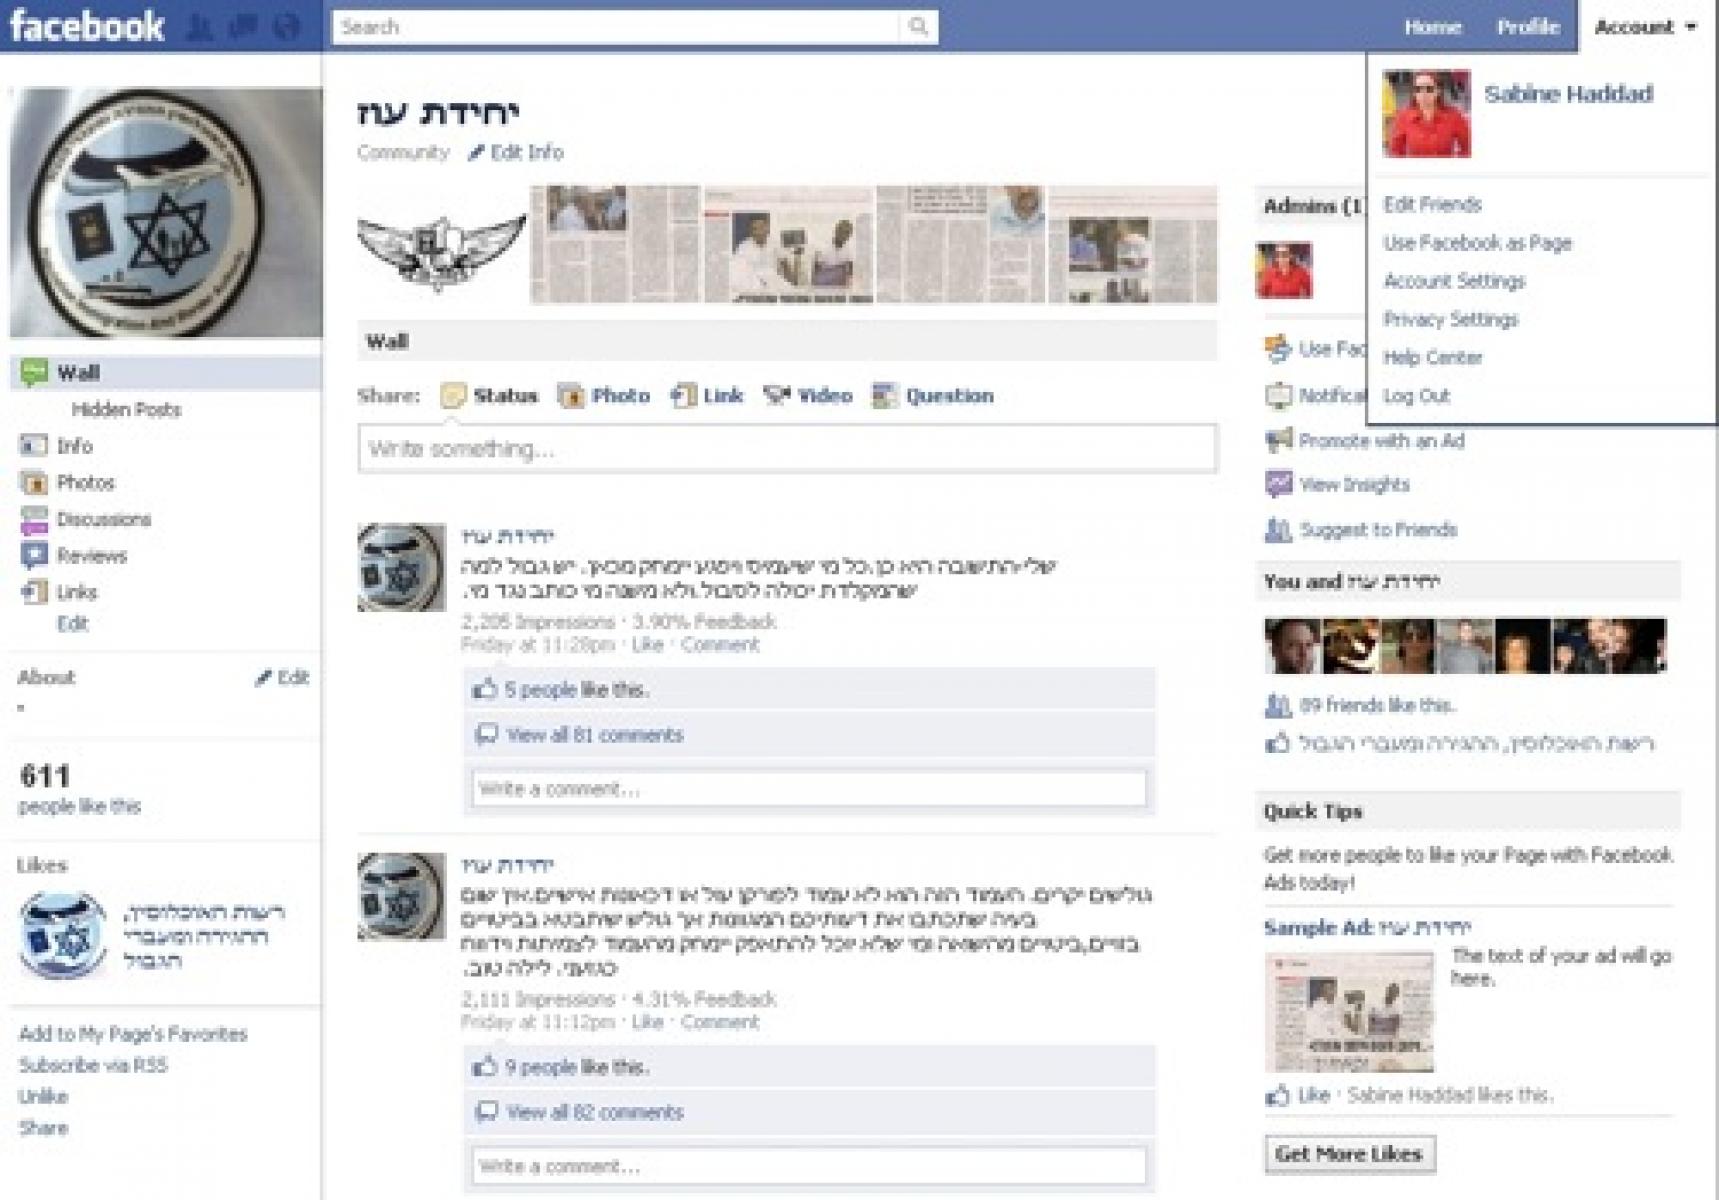Select Privacy Settings from Account menu
Viewport: 1719px width, 1200px height.
(x=1450, y=319)
